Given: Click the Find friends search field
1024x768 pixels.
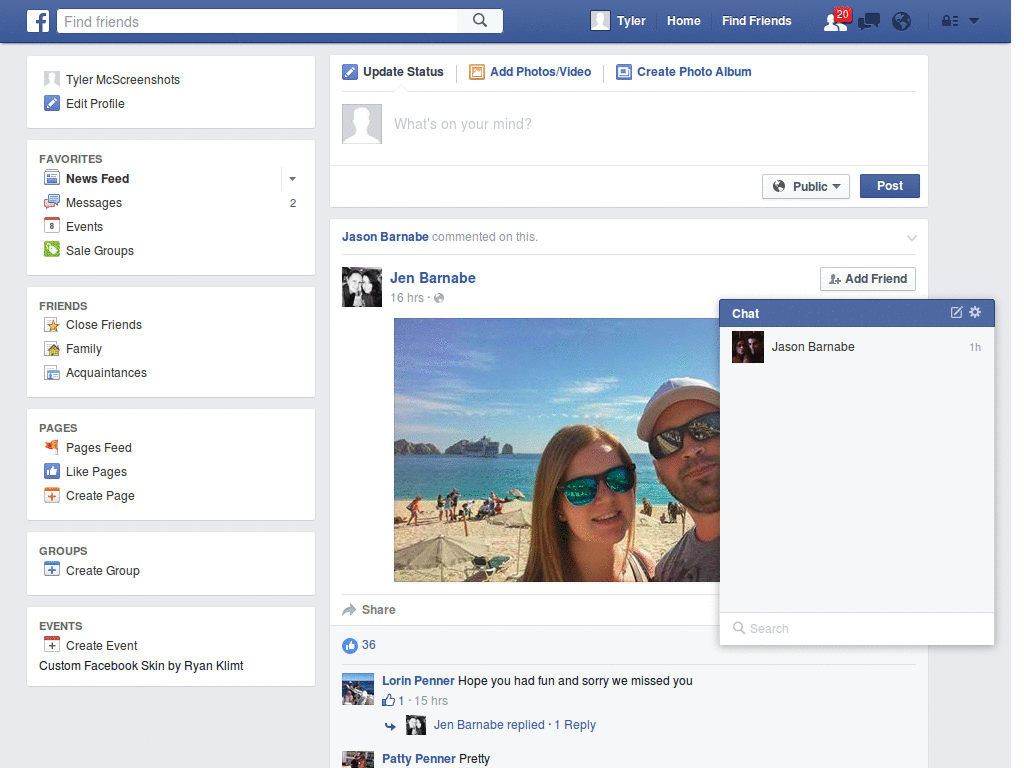Looking at the screenshot, I should 258,21.
